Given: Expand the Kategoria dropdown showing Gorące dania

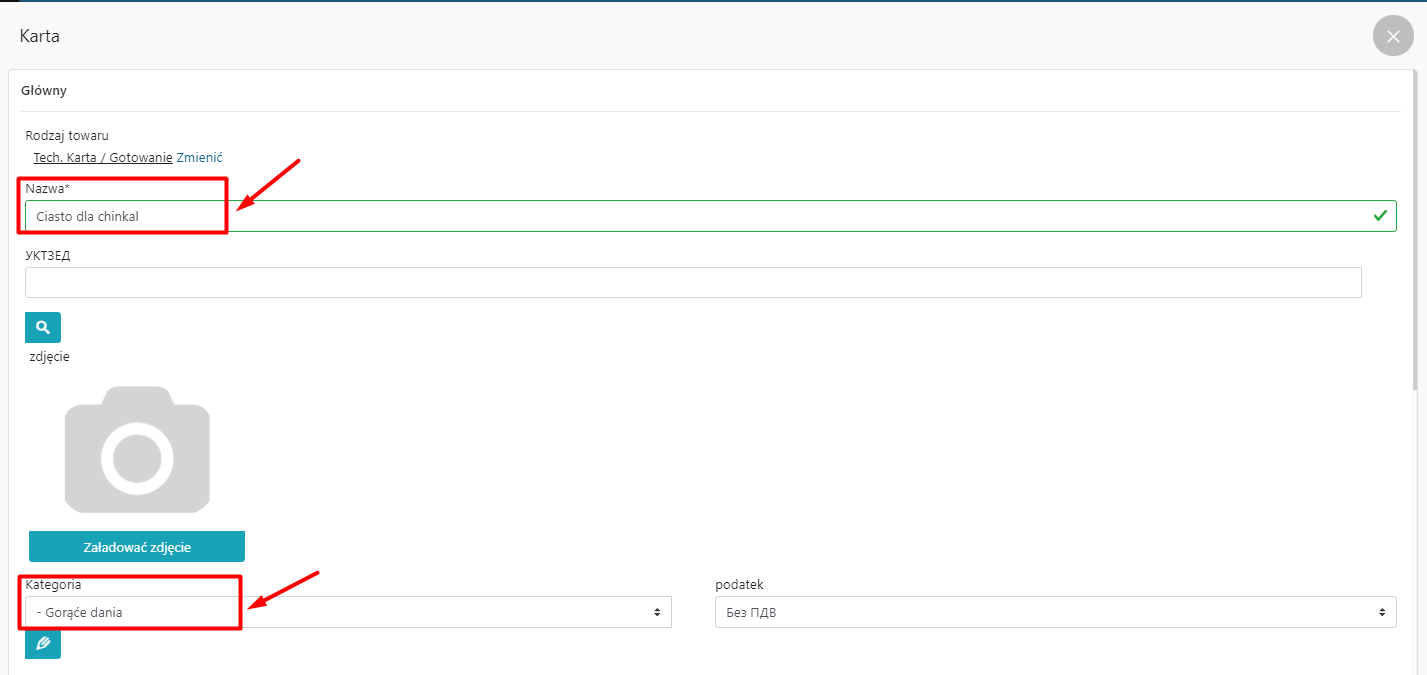Looking at the screenshot, I should [x=348, y=612].
